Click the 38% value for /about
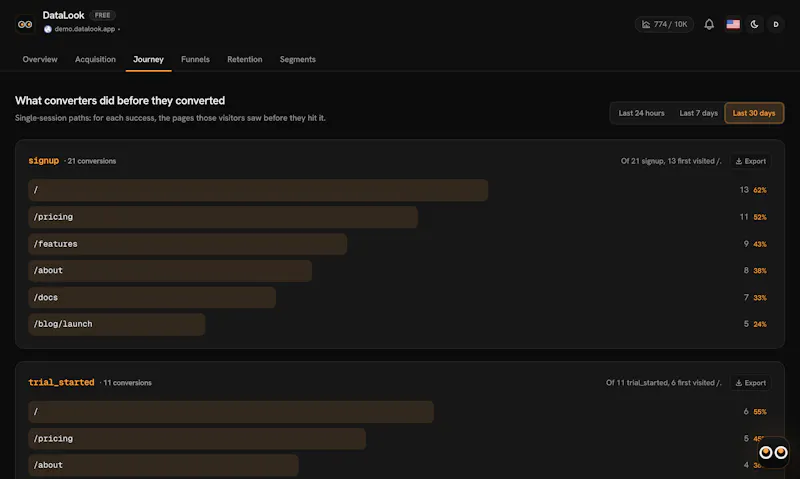Viewport: 800px width, 479px height. 760,271
